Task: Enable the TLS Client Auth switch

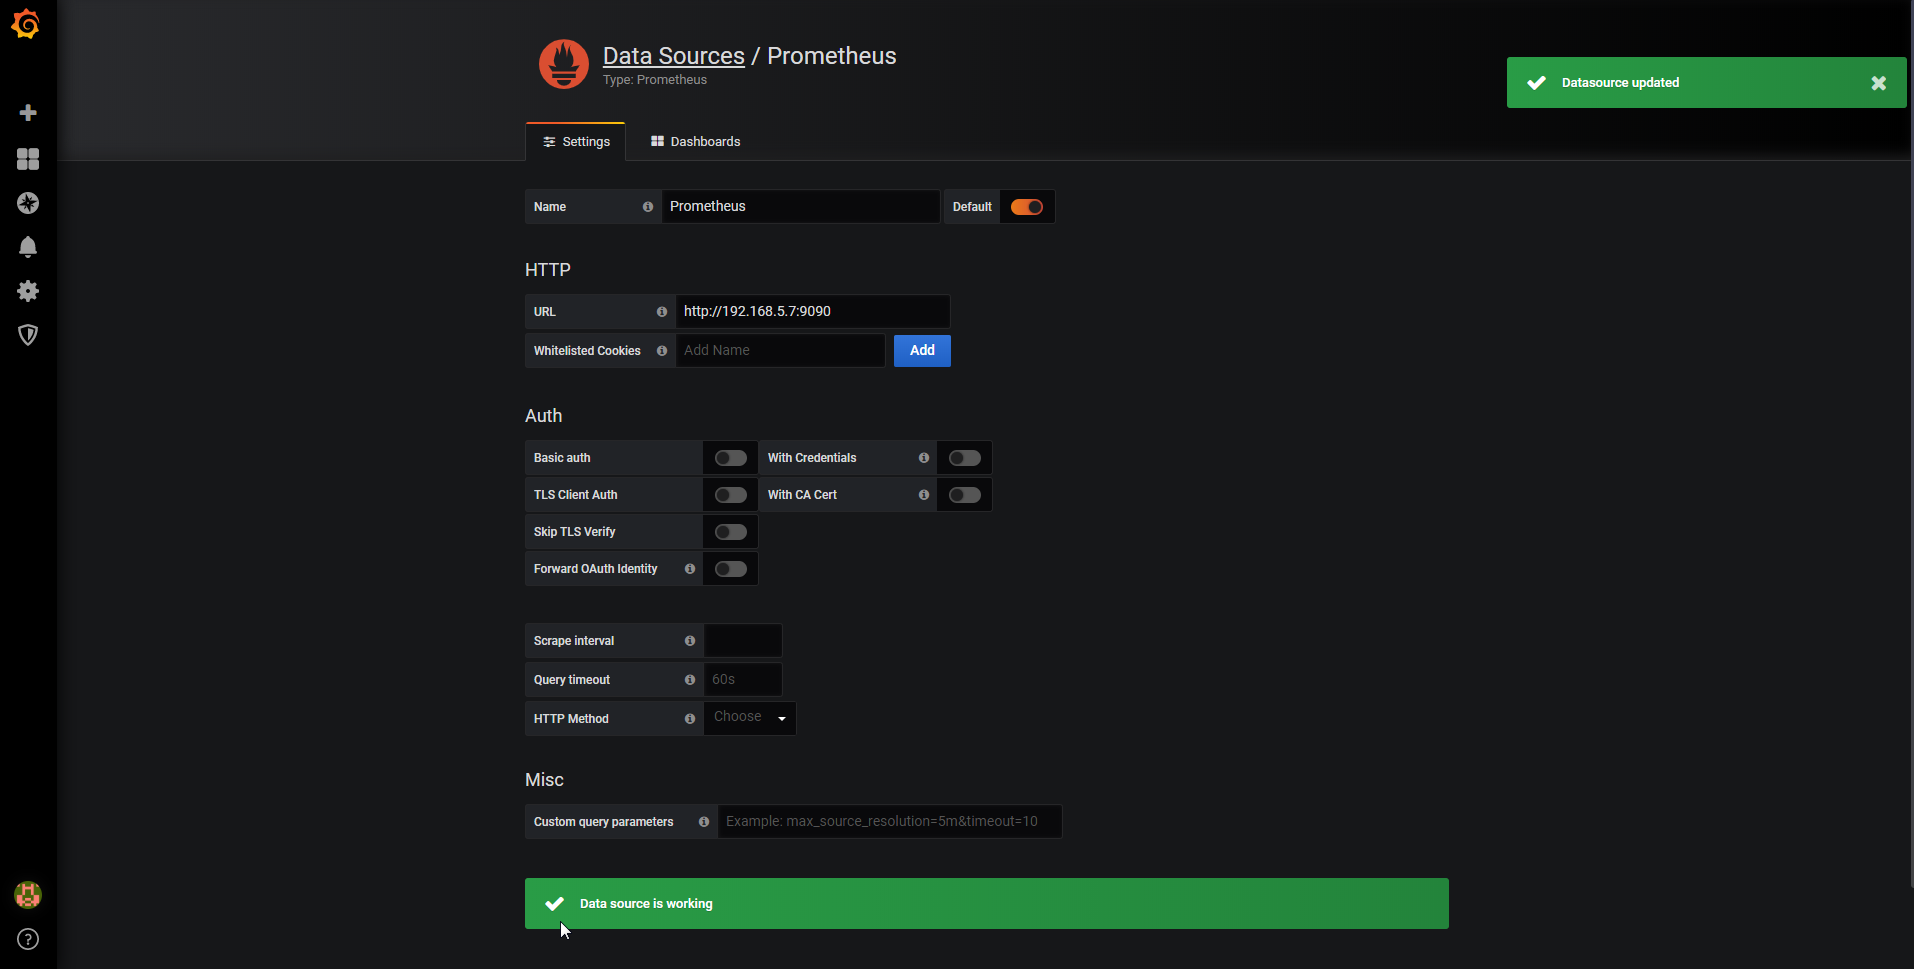Action: (731, 495)
